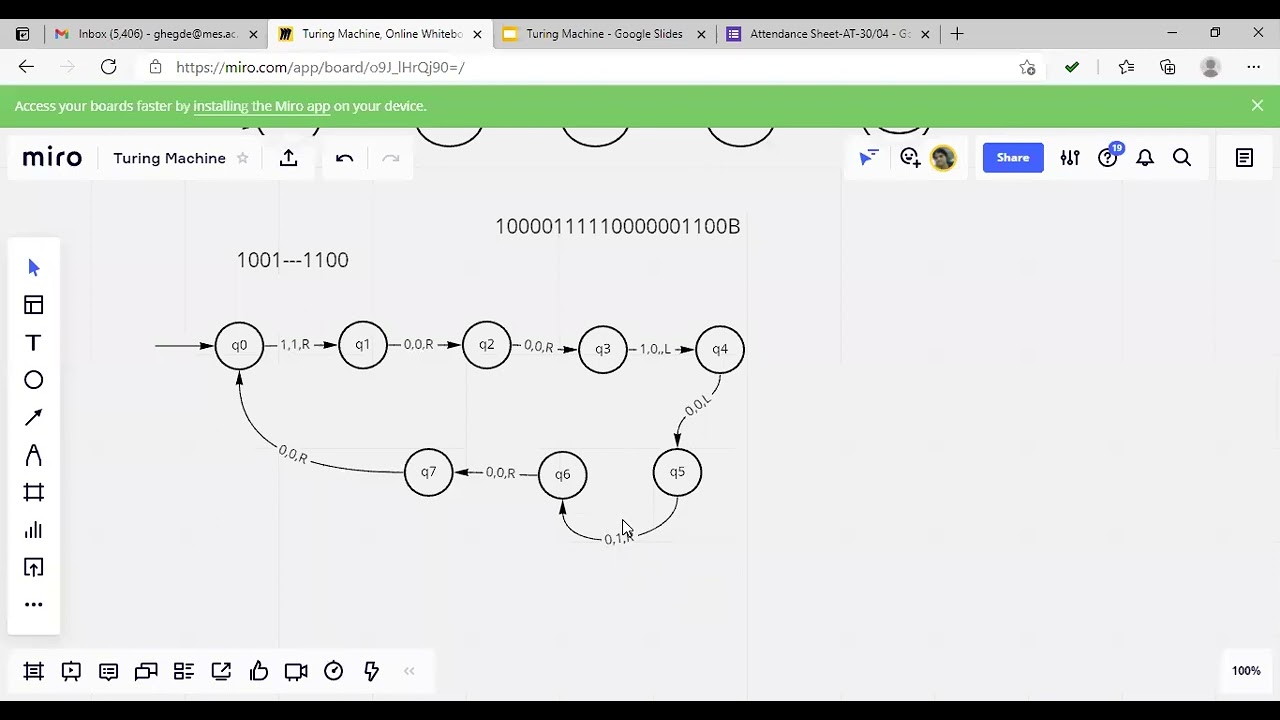Open voting thumbs-up icon
This screenshot has width=1280, height=720.
259,671
